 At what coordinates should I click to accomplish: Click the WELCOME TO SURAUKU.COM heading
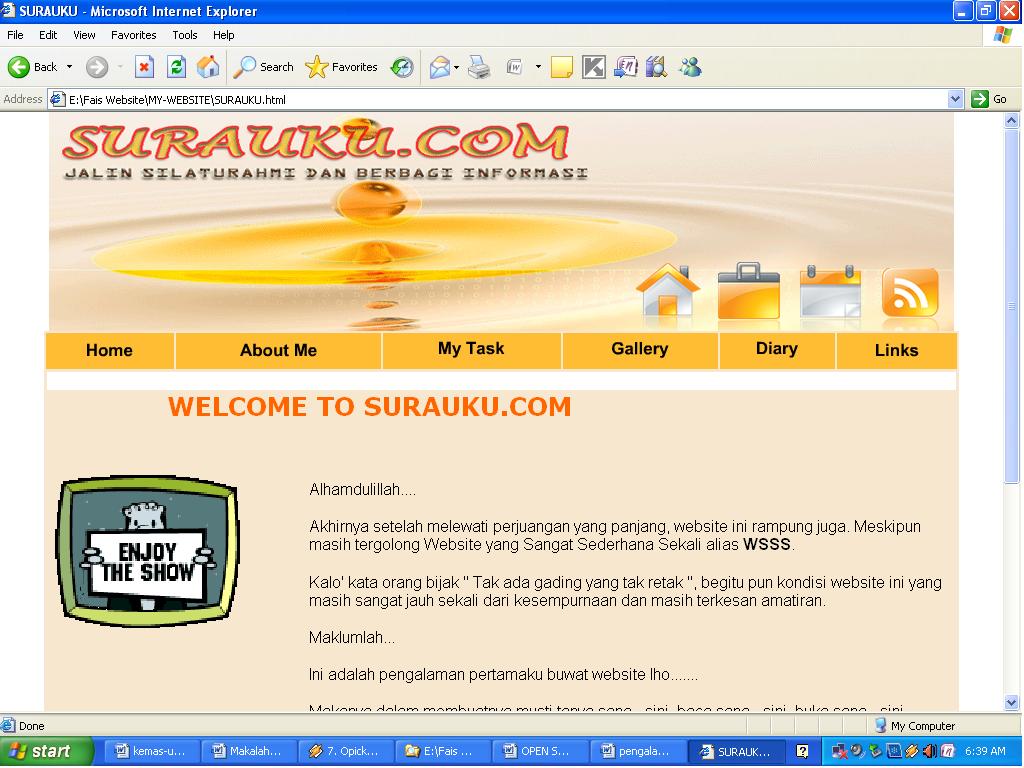pyautogui.click(x=370, y=407)
